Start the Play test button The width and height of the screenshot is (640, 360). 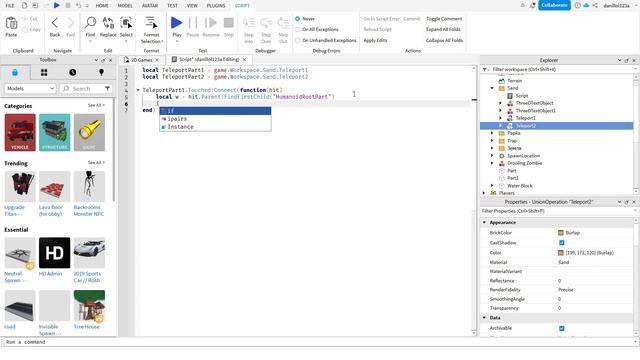pos(177,23)
